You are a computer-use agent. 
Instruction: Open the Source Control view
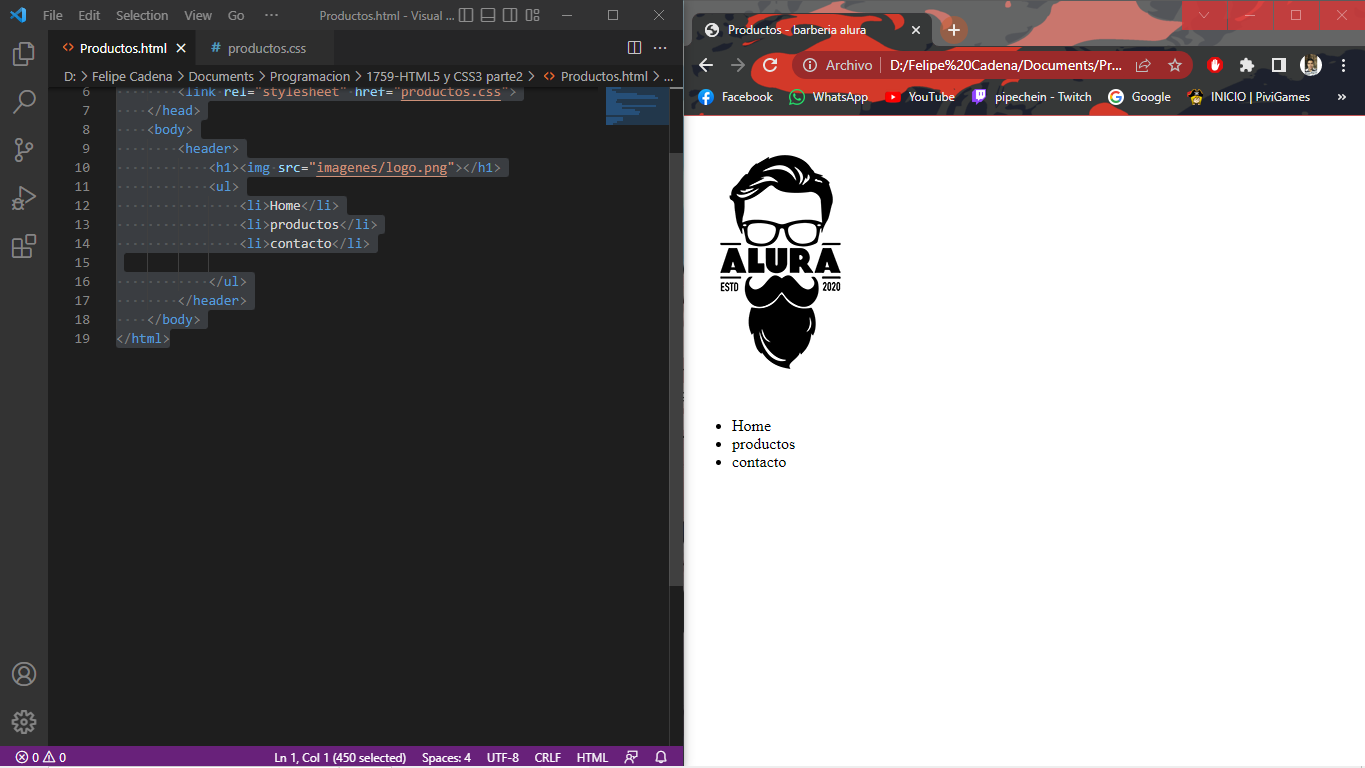coord(24,149)
